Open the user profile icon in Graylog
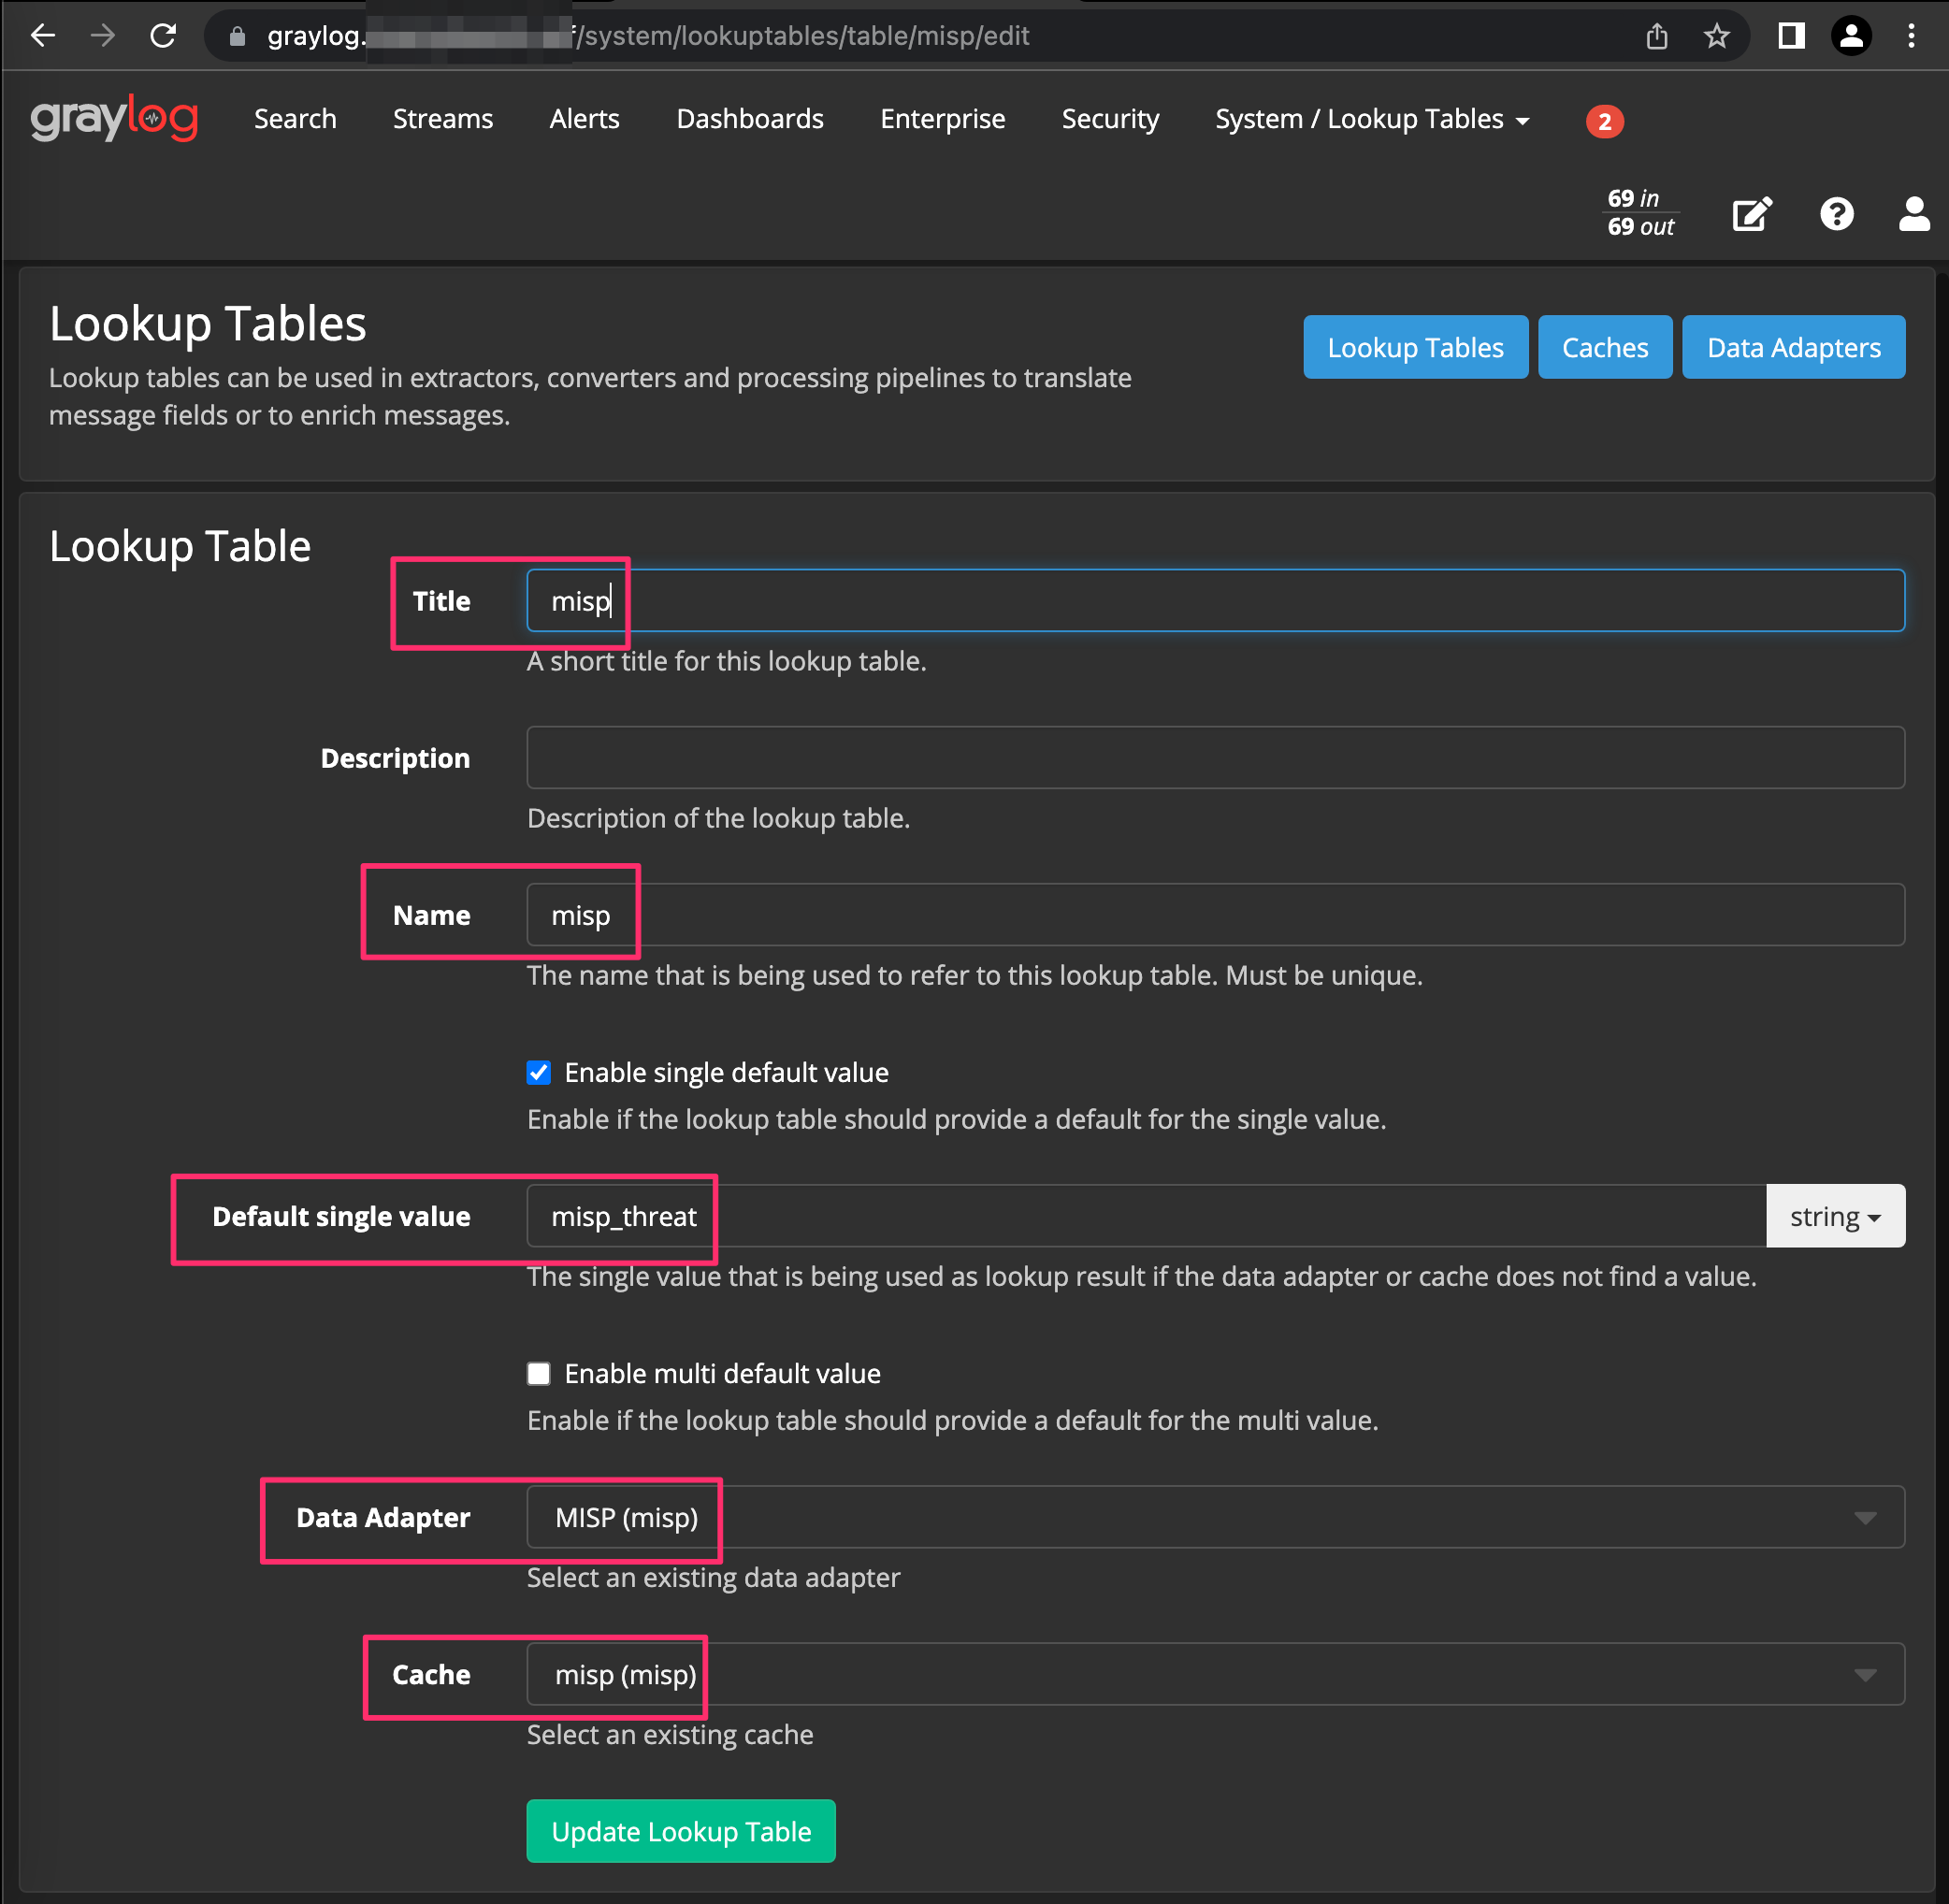The height and width of the screenshot is (1904, 1949). pos(1913,214)
